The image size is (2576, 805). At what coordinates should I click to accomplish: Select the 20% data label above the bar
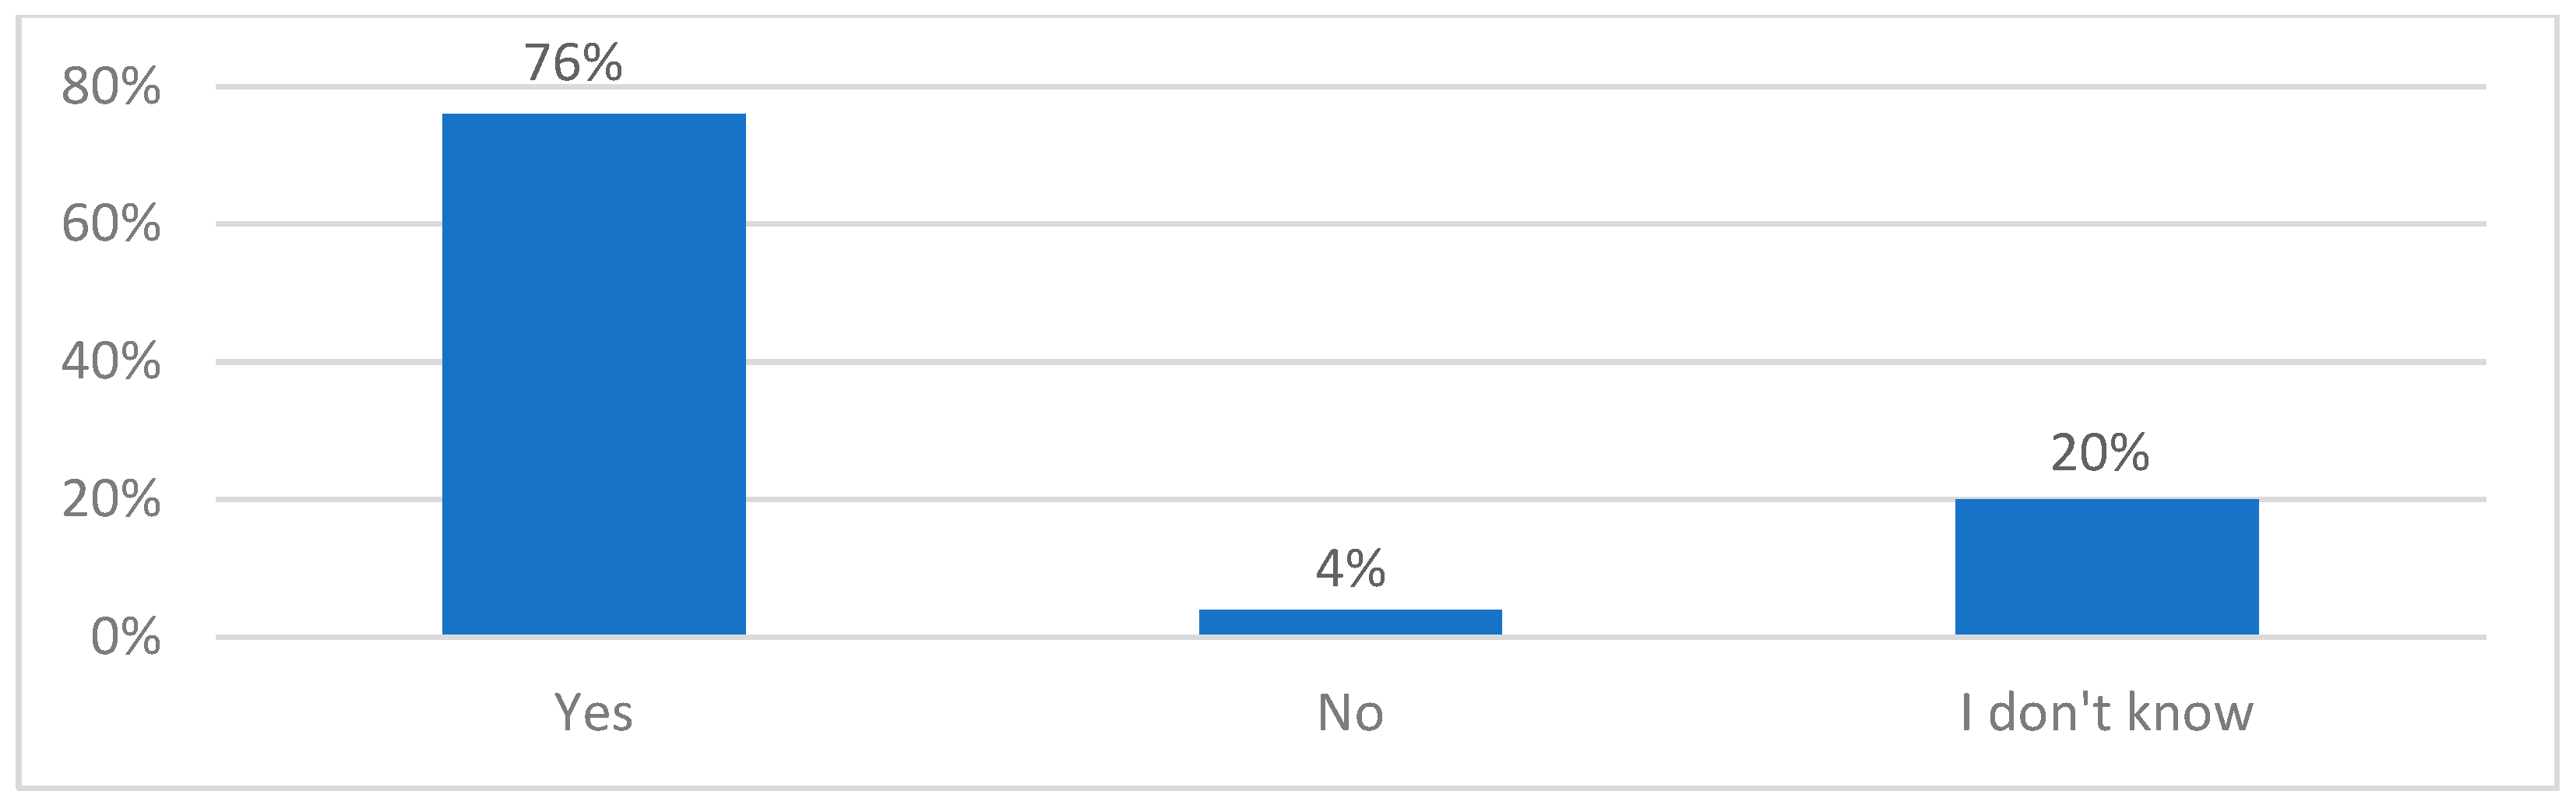coord(2099,453)
